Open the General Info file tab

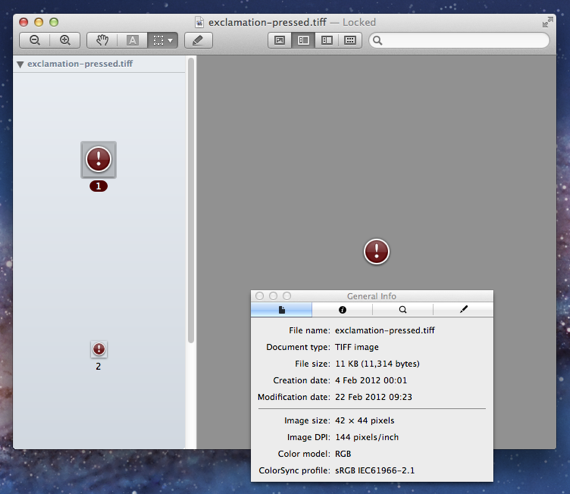tap(281, 310)
